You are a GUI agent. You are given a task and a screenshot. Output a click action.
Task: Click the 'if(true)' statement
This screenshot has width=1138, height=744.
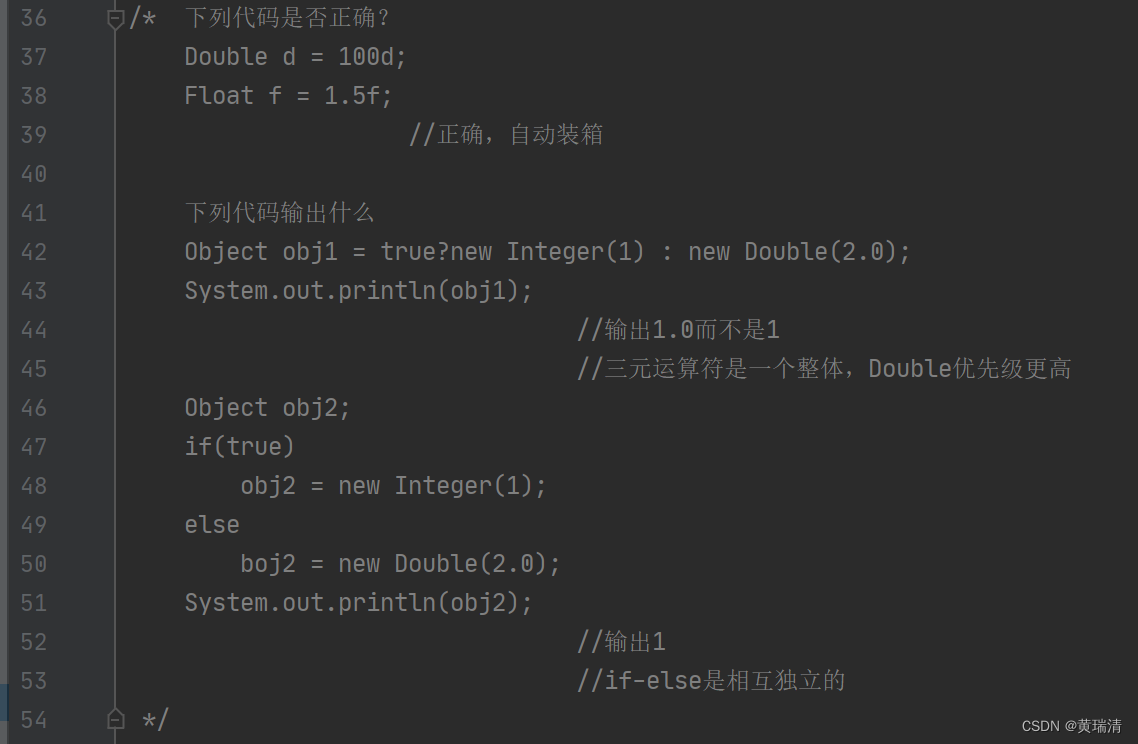(240, 447)
